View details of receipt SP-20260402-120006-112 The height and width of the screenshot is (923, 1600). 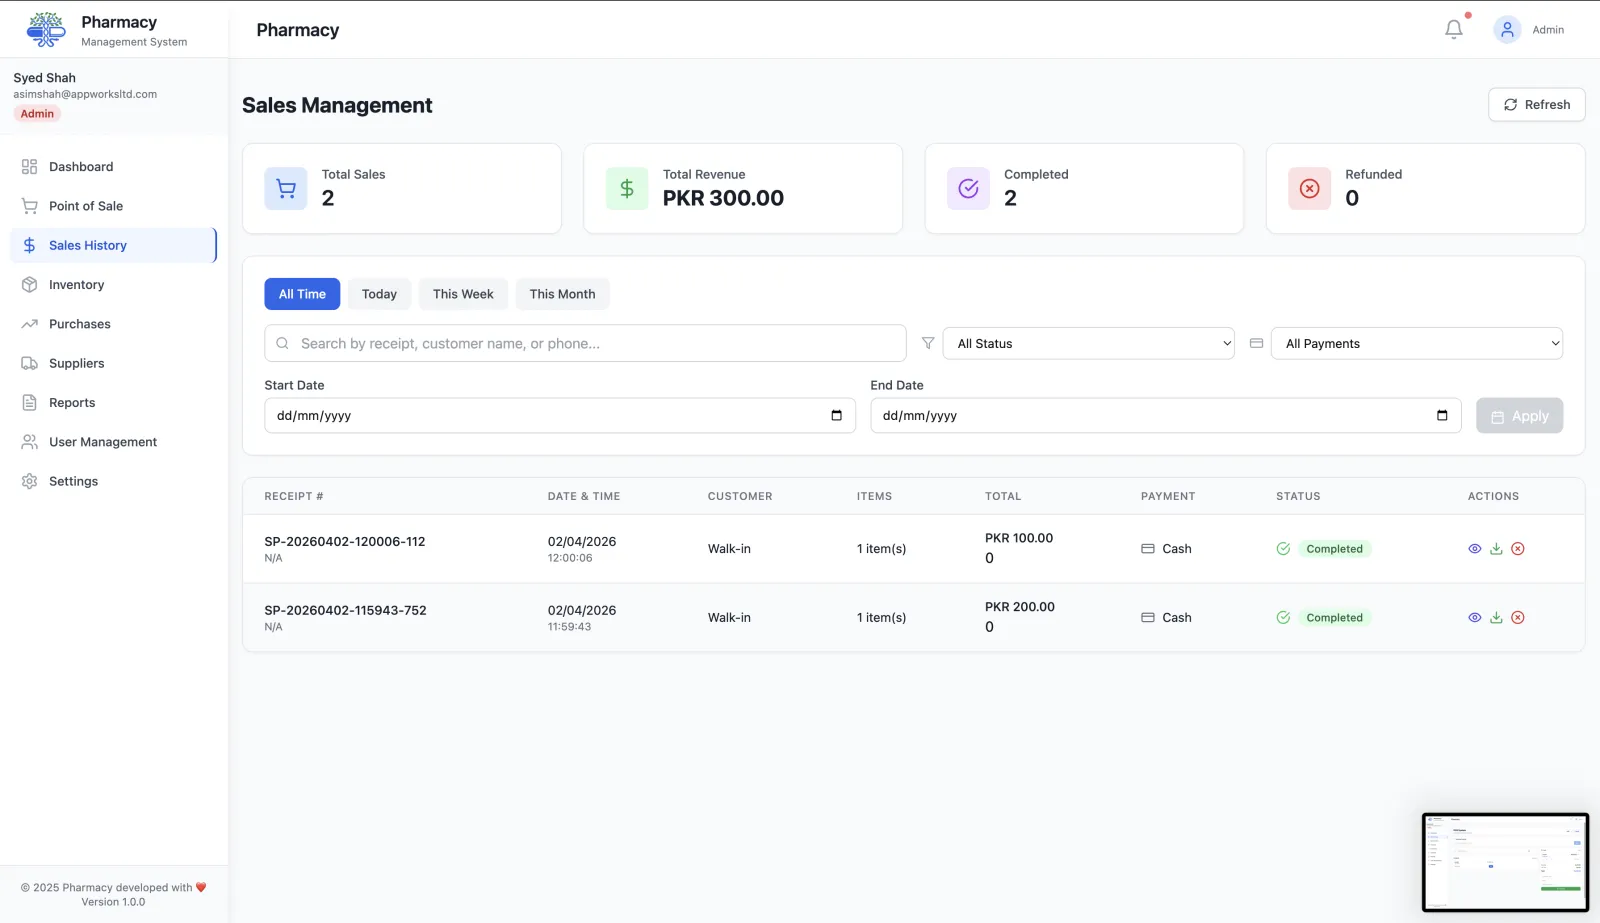tap(1474, 549)
